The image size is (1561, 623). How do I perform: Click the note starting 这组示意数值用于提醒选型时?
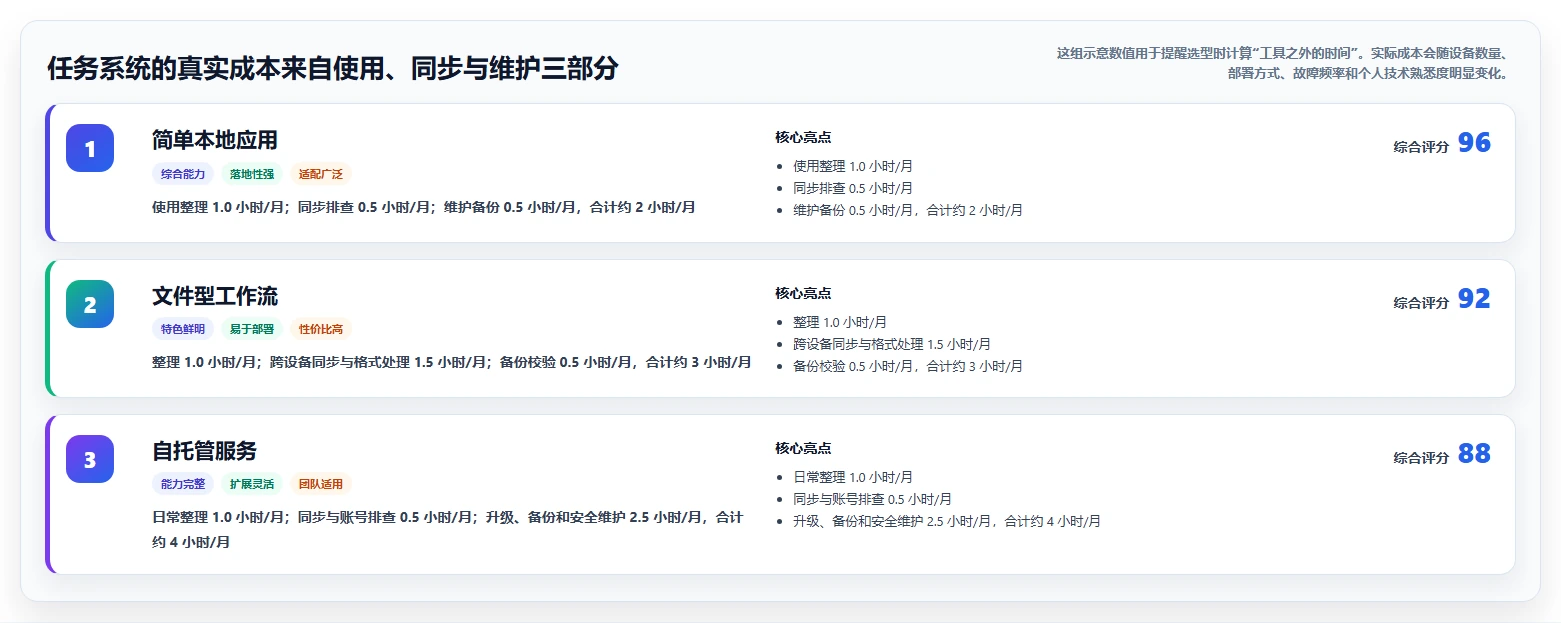point(1282,63)
